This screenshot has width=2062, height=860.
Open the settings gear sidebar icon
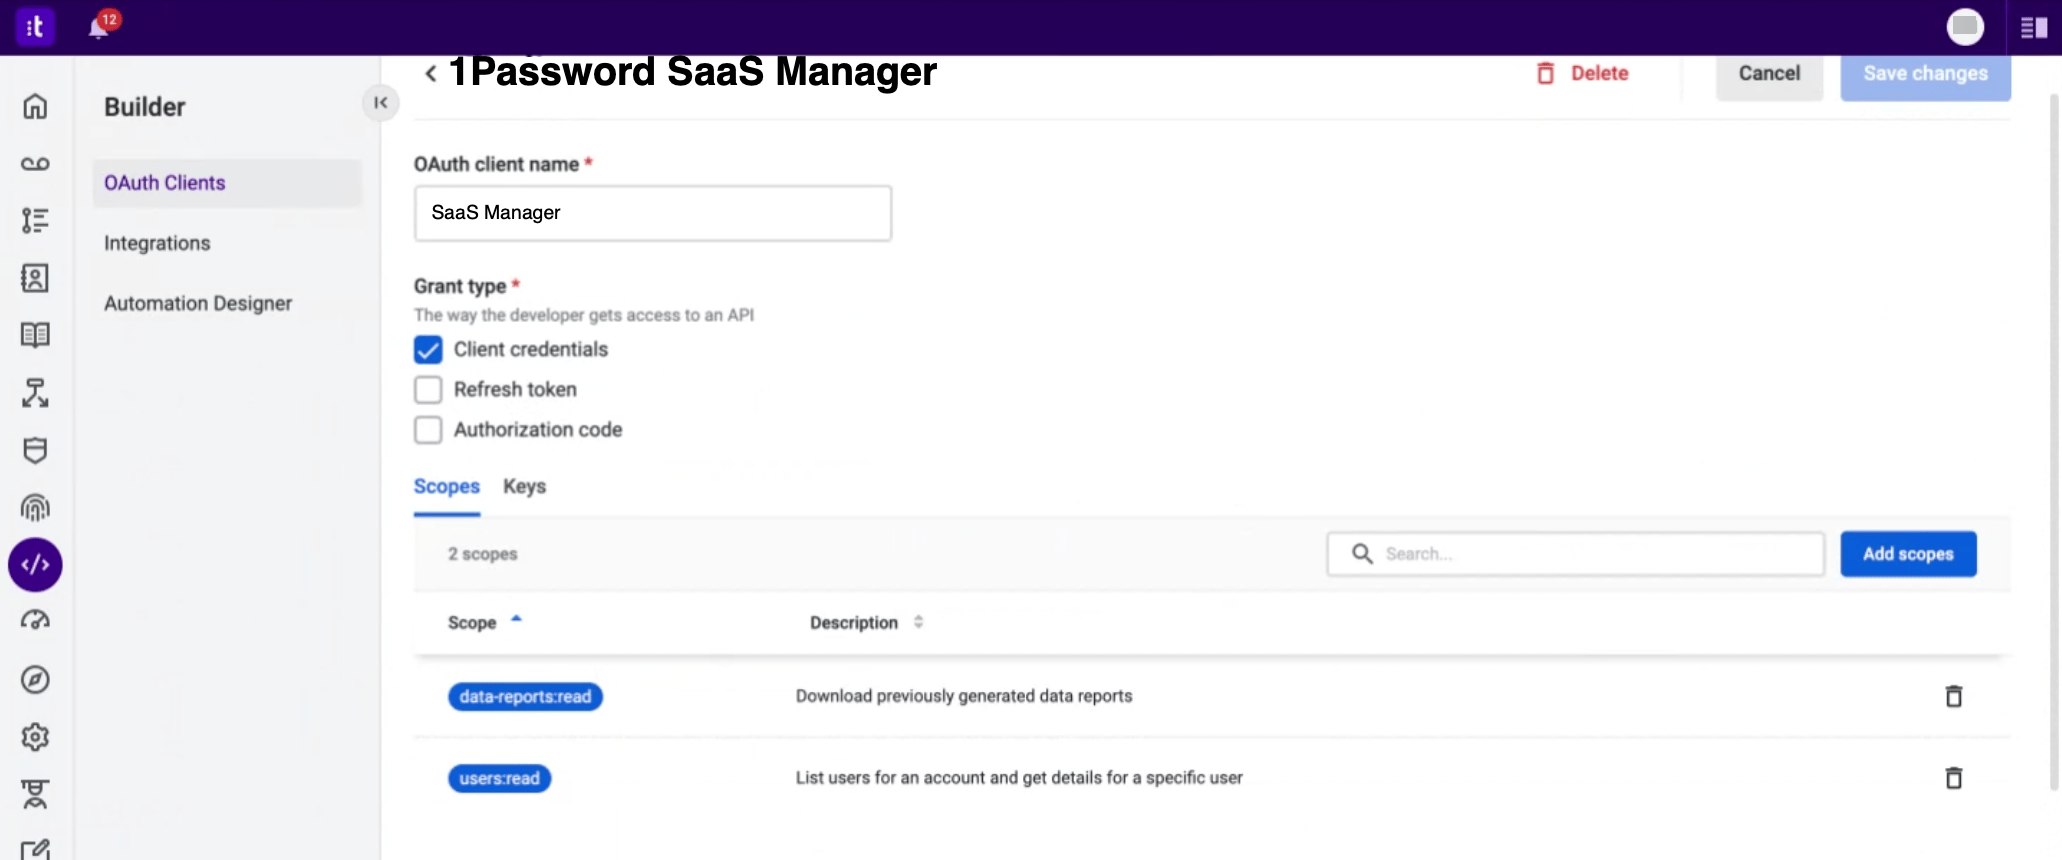35,737
